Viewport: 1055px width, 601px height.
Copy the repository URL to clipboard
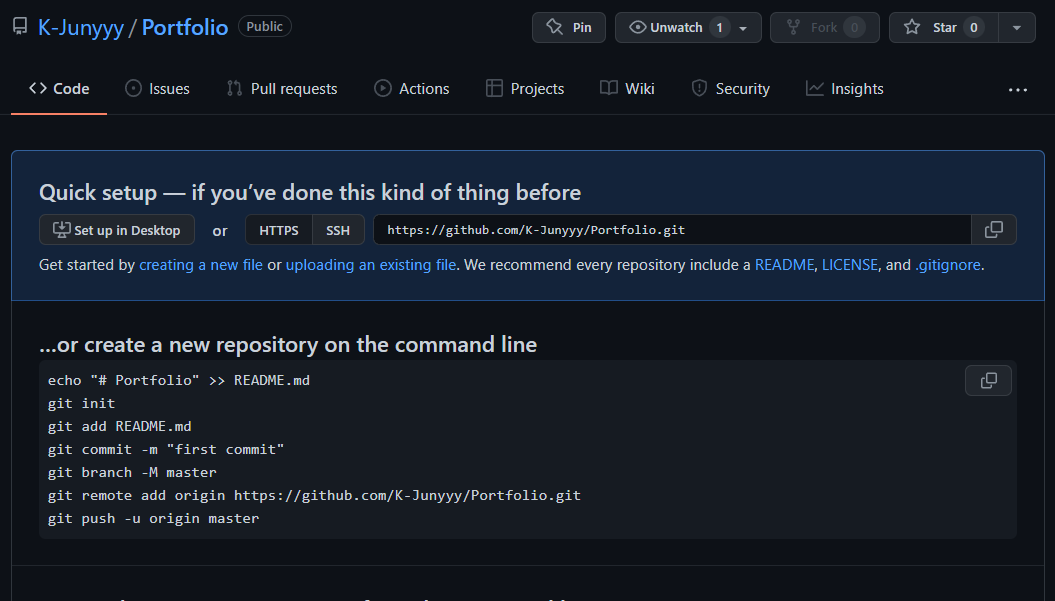994,230
